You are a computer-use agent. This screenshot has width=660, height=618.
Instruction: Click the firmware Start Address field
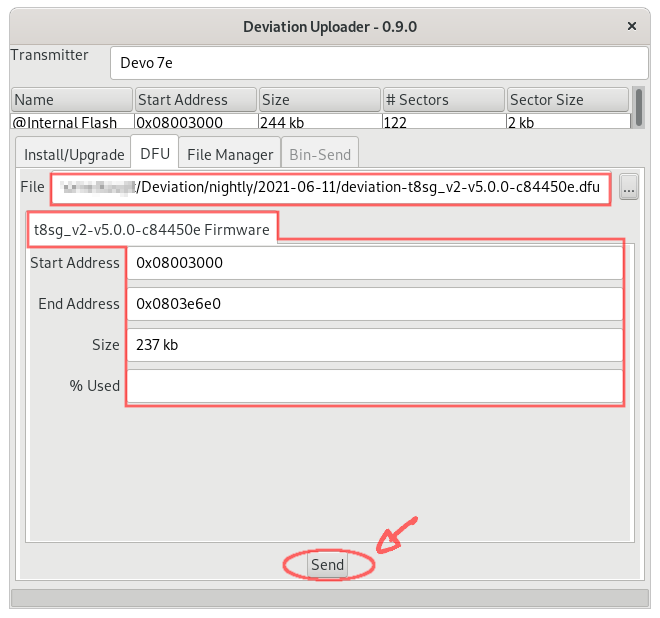tap(375, 263)
